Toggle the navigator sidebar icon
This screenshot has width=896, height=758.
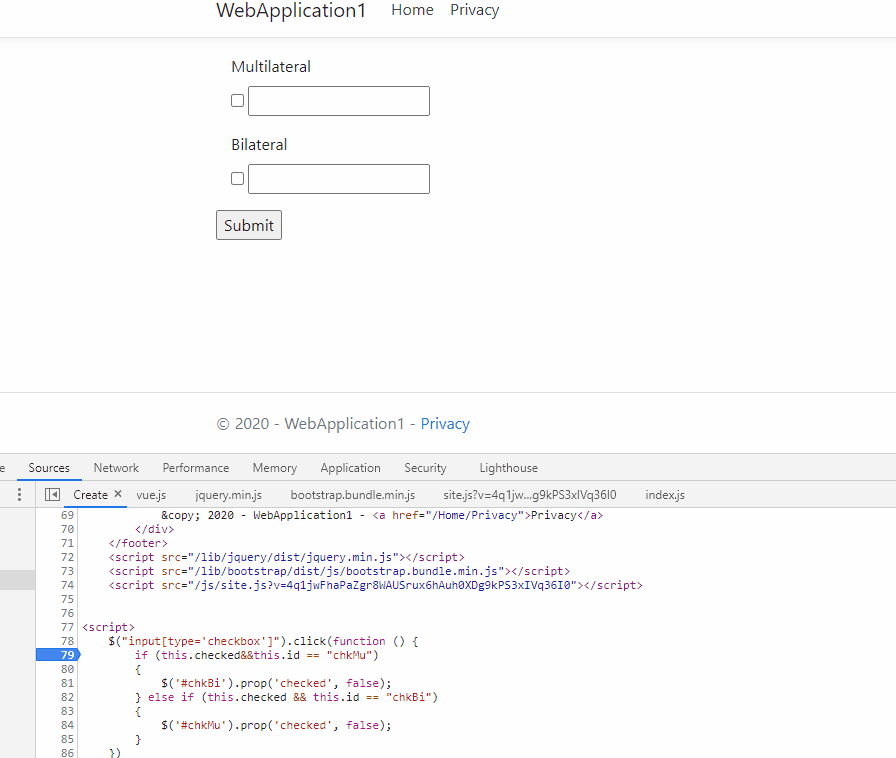[x=53, y=494]
